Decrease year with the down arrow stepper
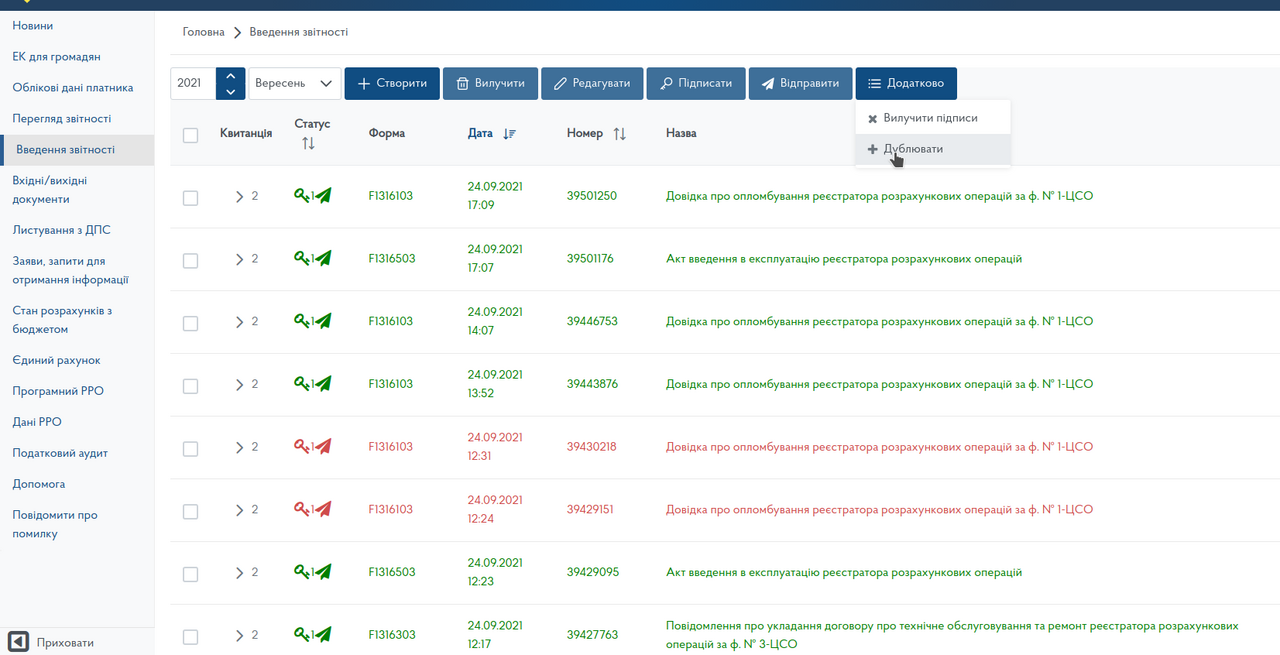The width and height of the screenshot is (1280, 655). (230, 92)
